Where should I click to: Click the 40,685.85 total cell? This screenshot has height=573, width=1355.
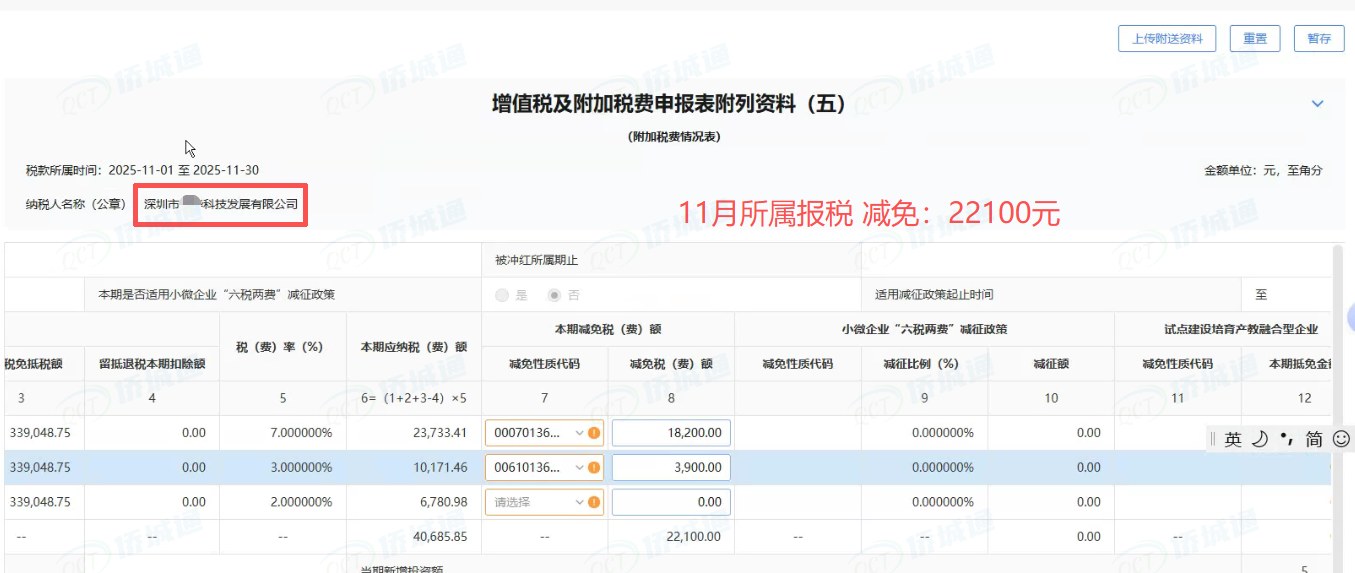(x=414, y=537)
